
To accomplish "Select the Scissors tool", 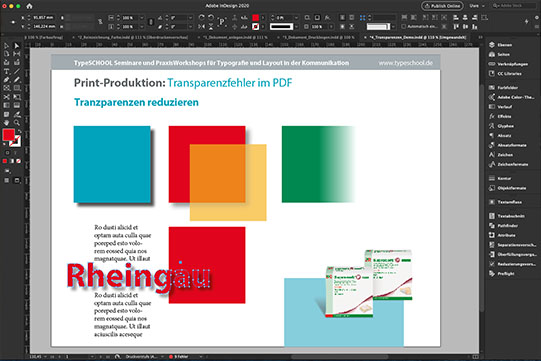I will [7, 97].
